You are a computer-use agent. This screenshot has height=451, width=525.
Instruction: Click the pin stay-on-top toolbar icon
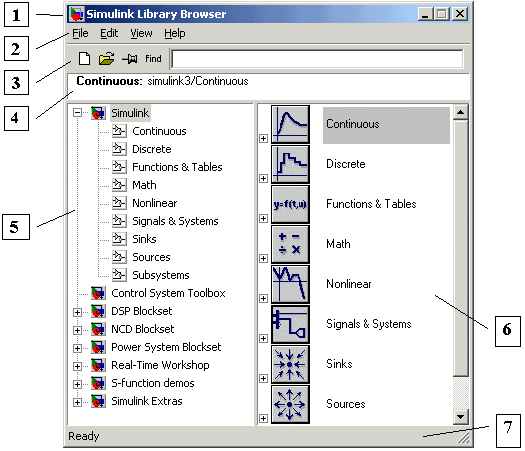pos(129,59)
